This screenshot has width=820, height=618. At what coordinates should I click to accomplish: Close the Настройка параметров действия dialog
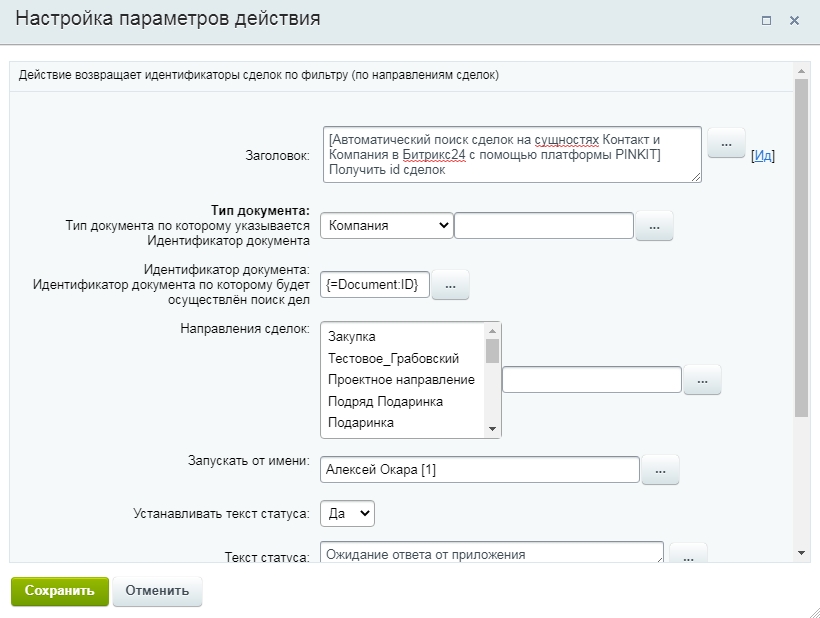click(794, 20)
